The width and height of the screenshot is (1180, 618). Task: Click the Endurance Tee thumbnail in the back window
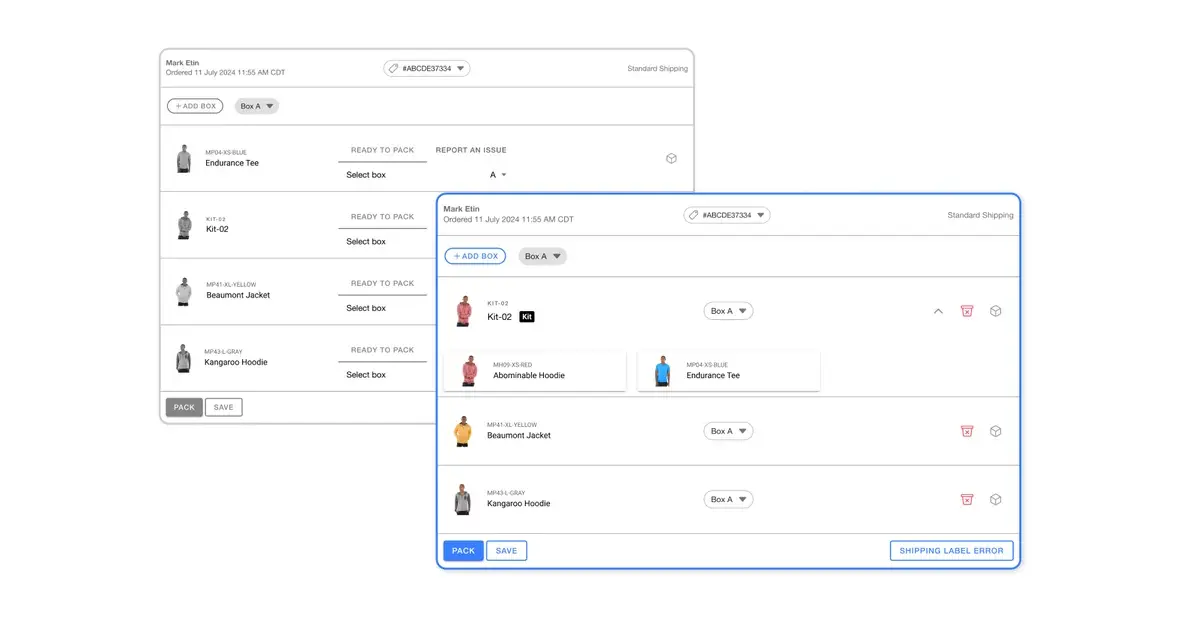pyautogui.click(x=184, y=159)
